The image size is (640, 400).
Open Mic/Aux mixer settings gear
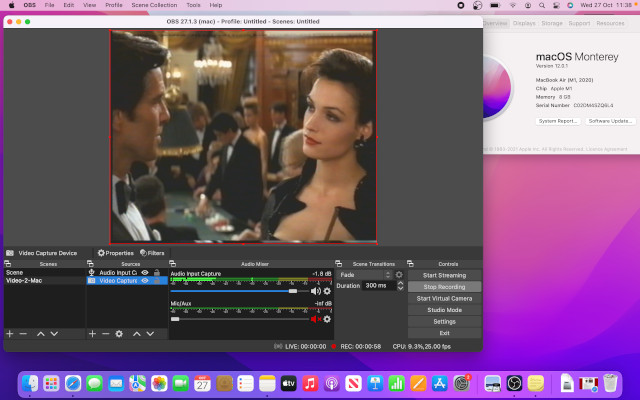pos(327,319)
